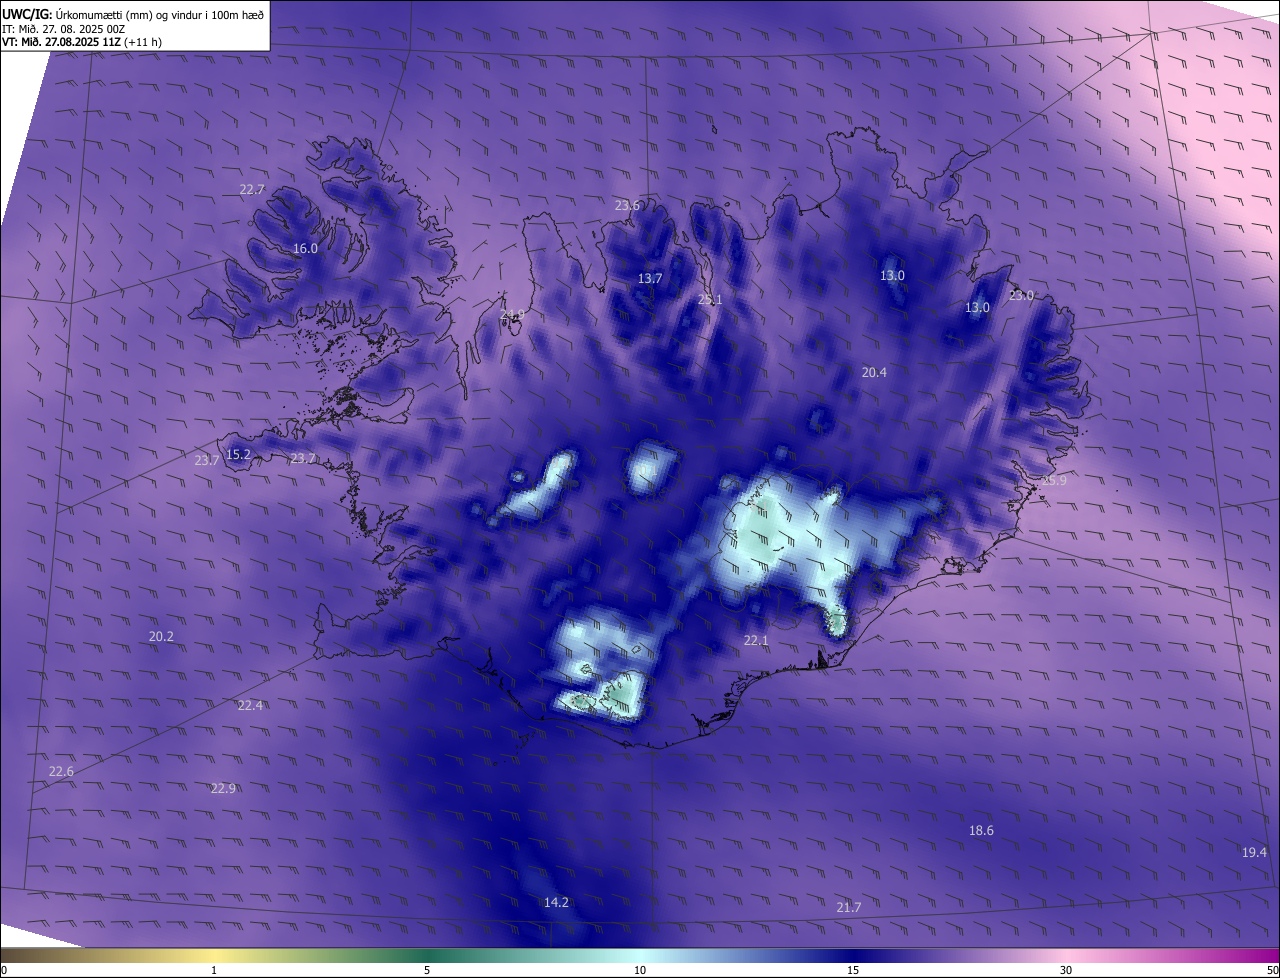Click the color scale tick labeled 30
Screen dimensions: 1280x978
pyautogui.click(x=1066, y=971)
